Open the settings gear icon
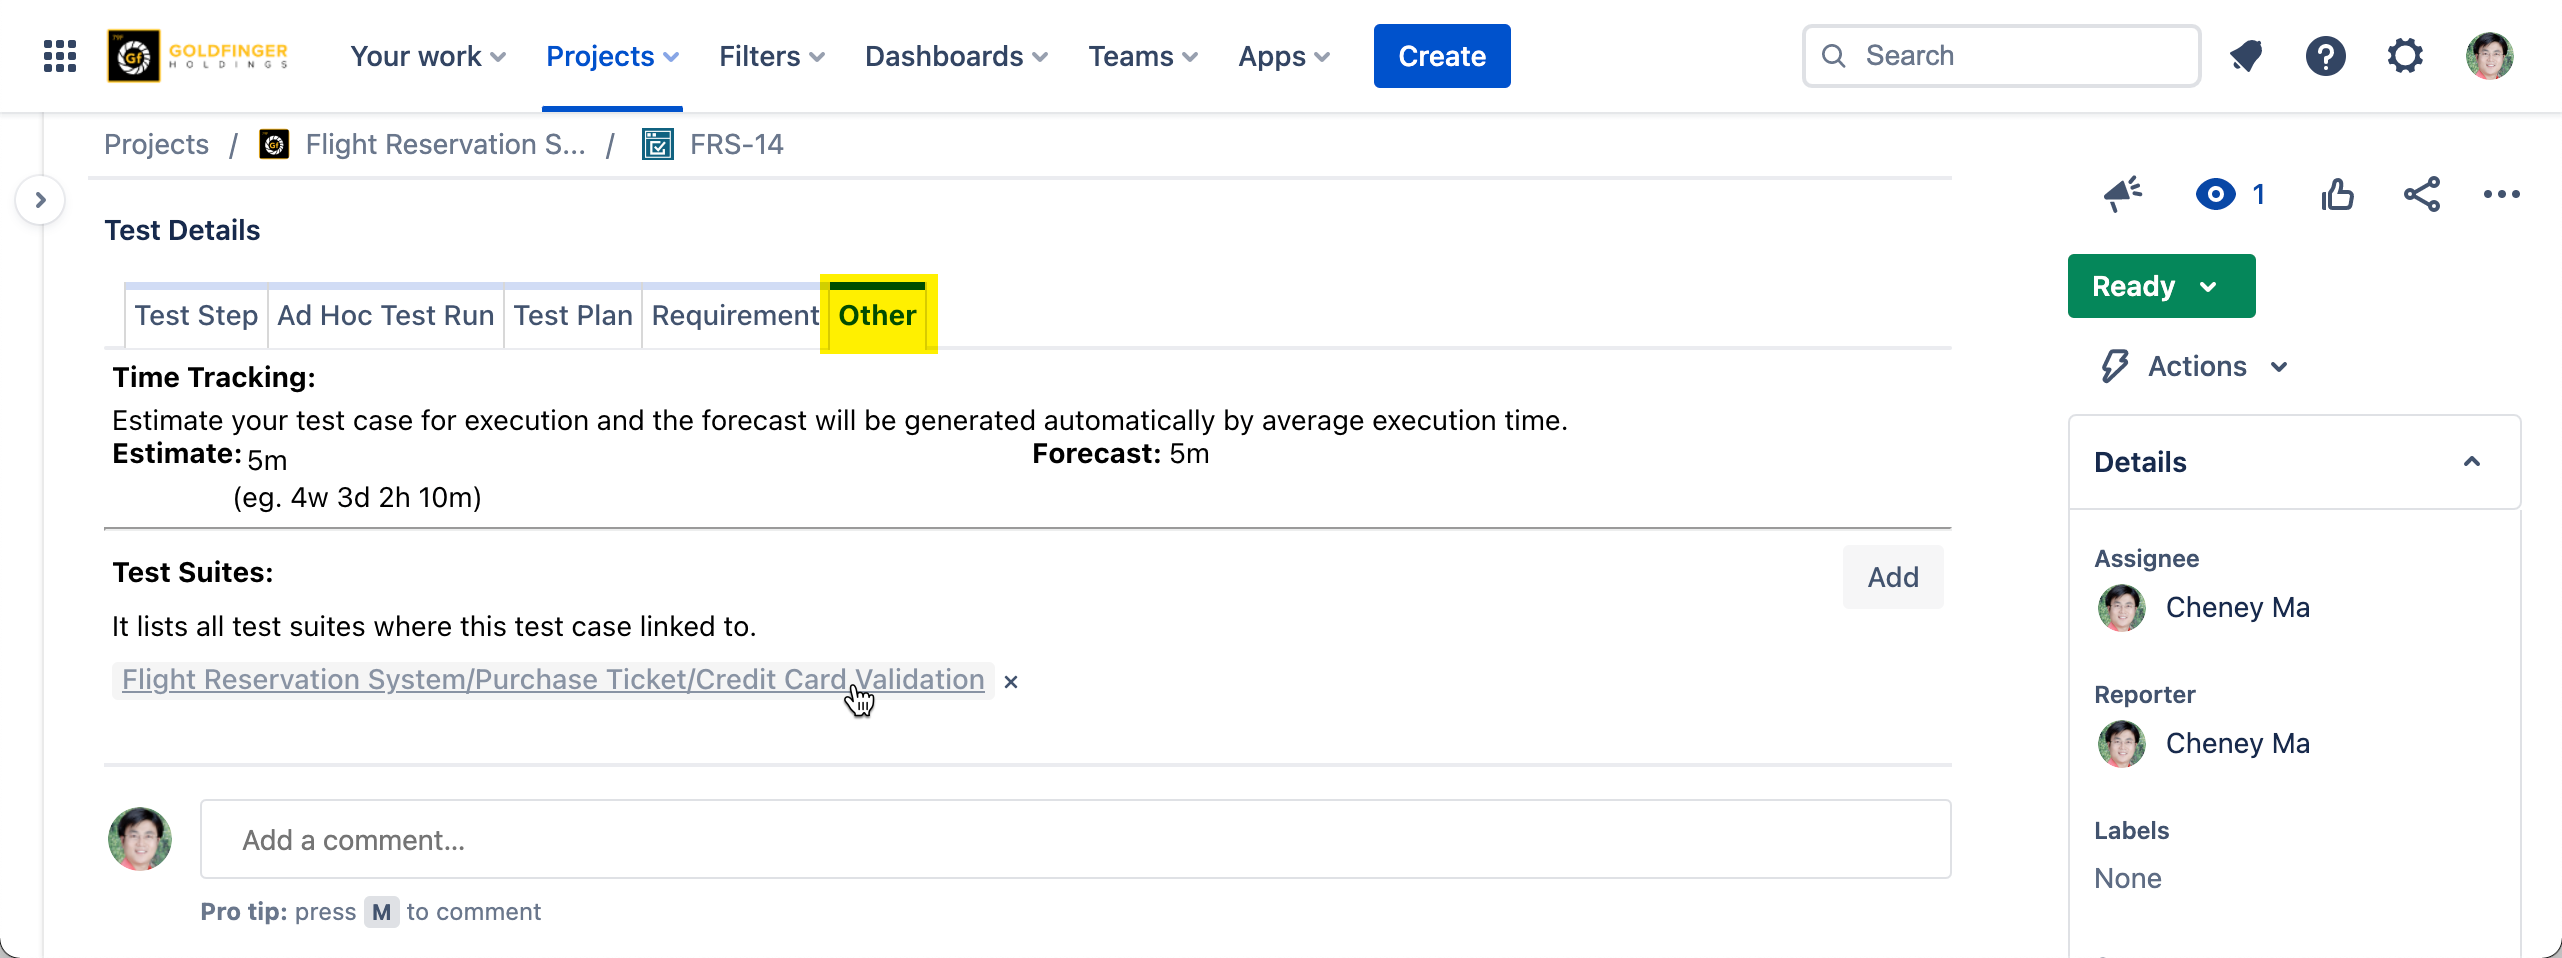 point(2405,56)
